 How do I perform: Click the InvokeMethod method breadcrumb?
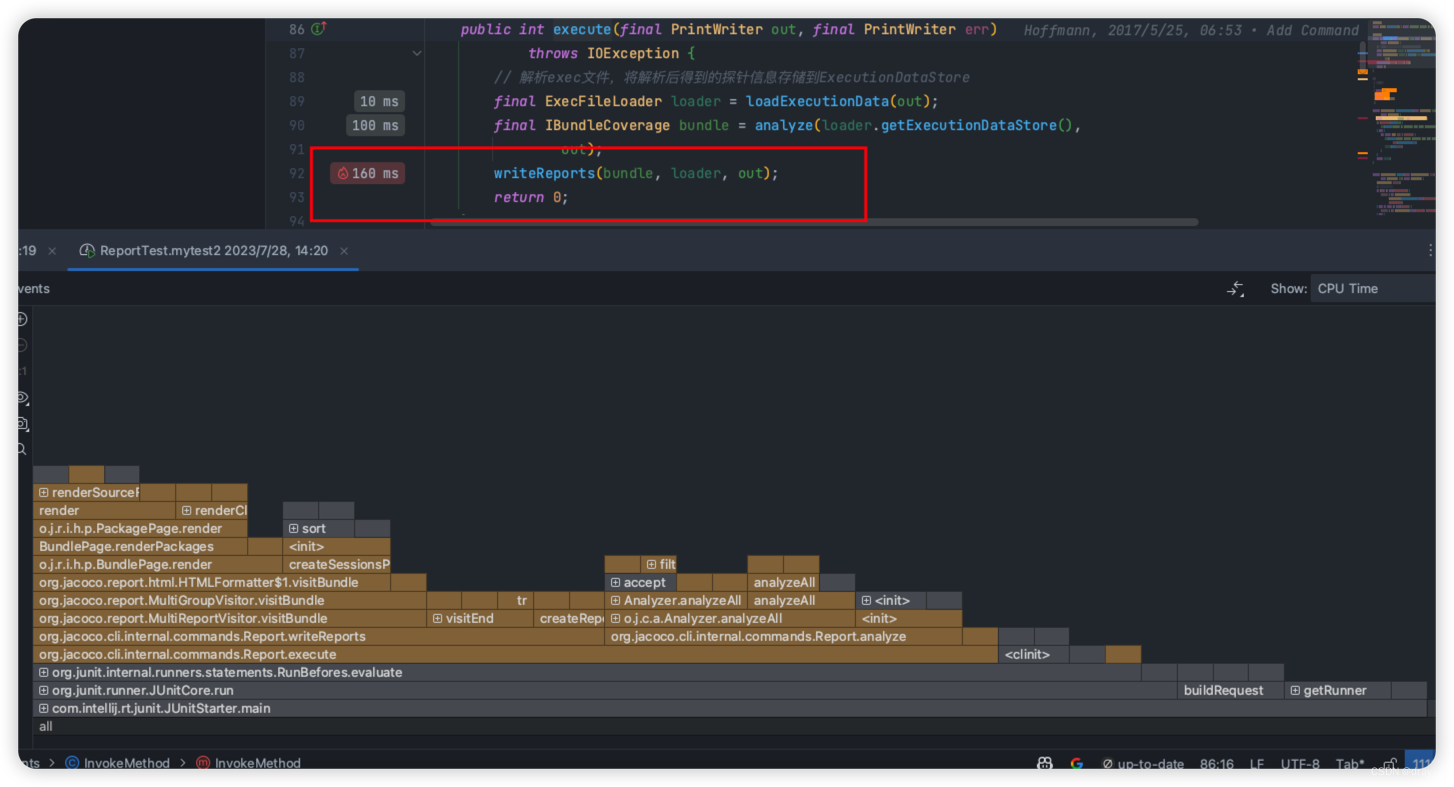[248, 763]
